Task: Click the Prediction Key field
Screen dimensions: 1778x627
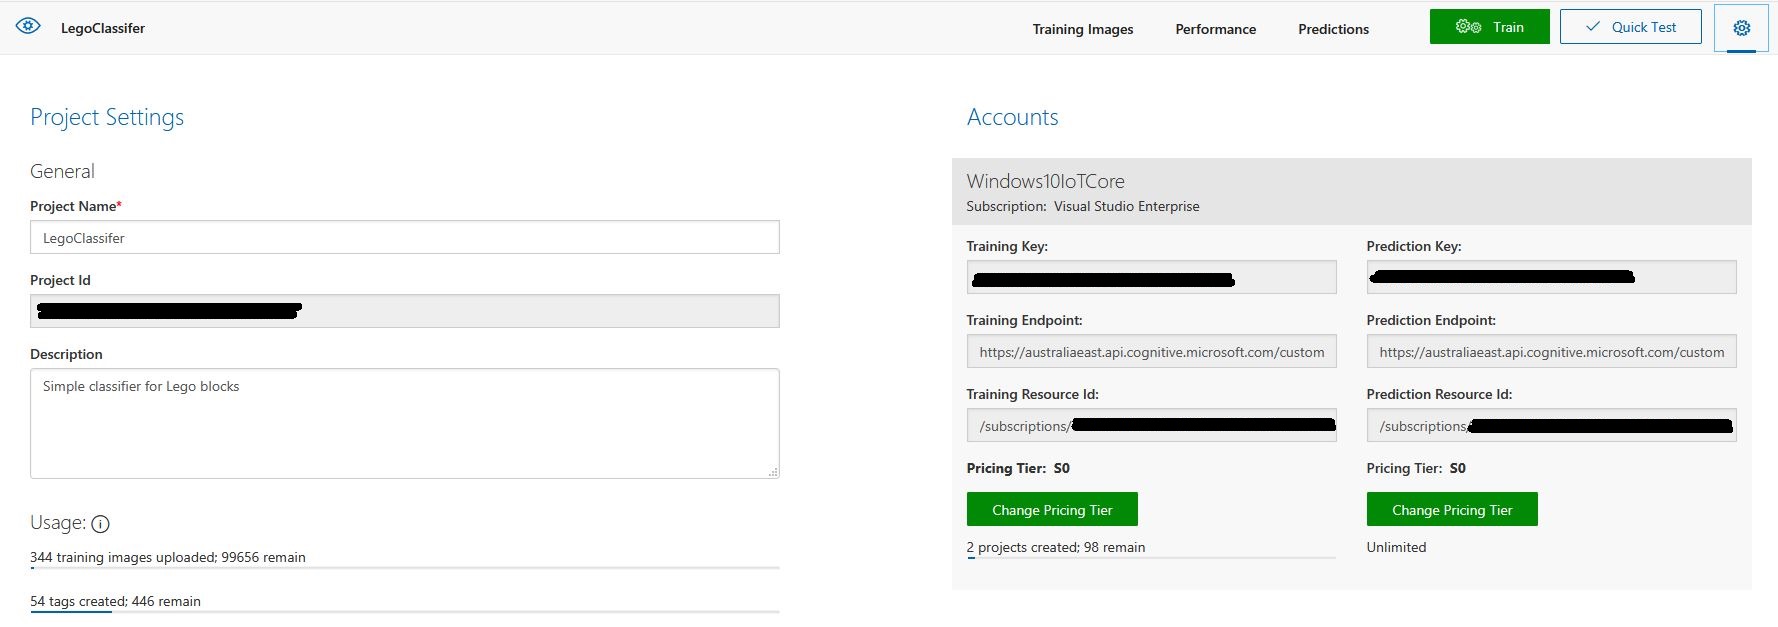Action: [1550, 278]
